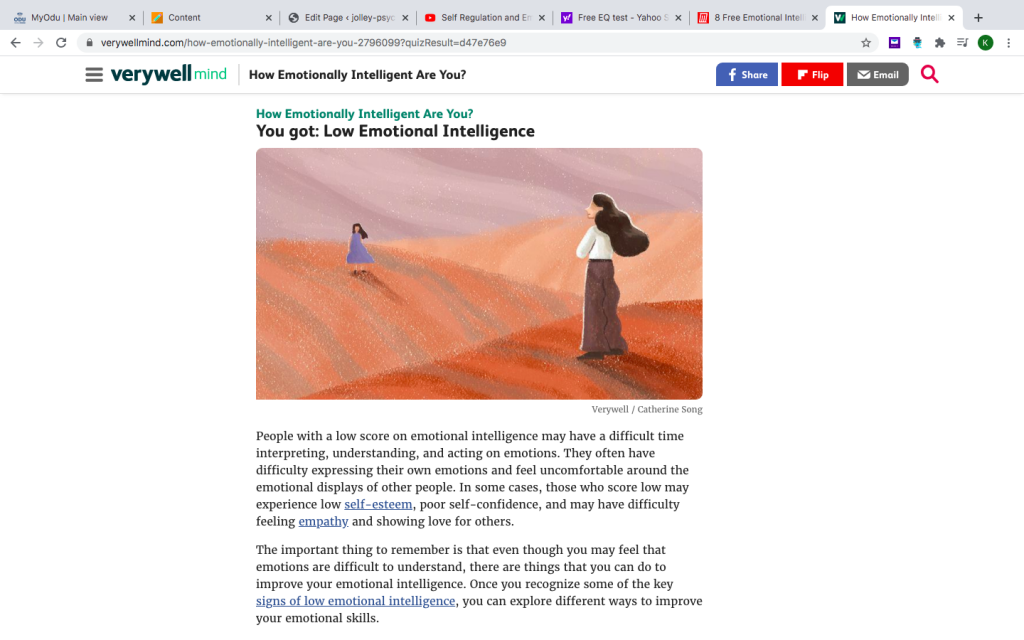Click the pink search magnifier icon
1024x640 pixels.
click(x=929, y=74)
